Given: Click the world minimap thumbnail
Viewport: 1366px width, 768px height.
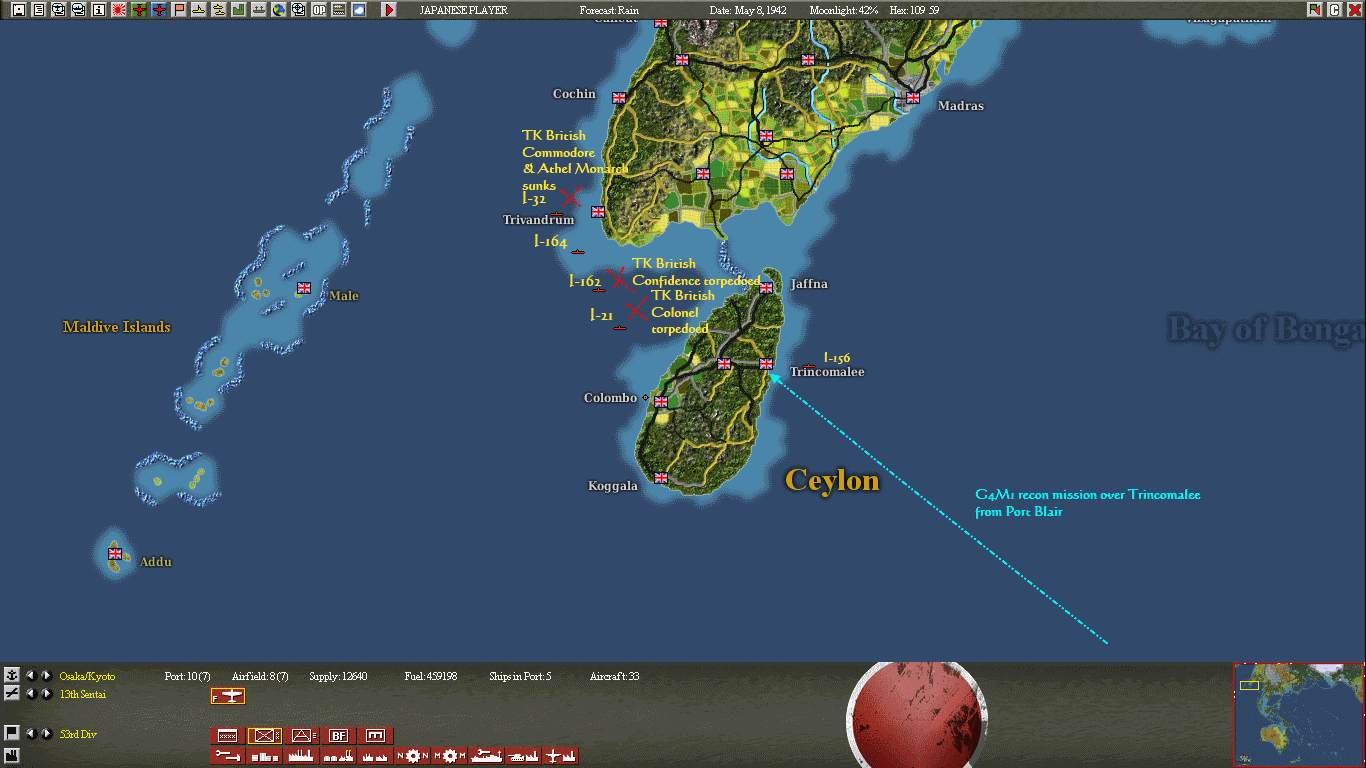Looking at the screenshot, I should [1299, 715].
